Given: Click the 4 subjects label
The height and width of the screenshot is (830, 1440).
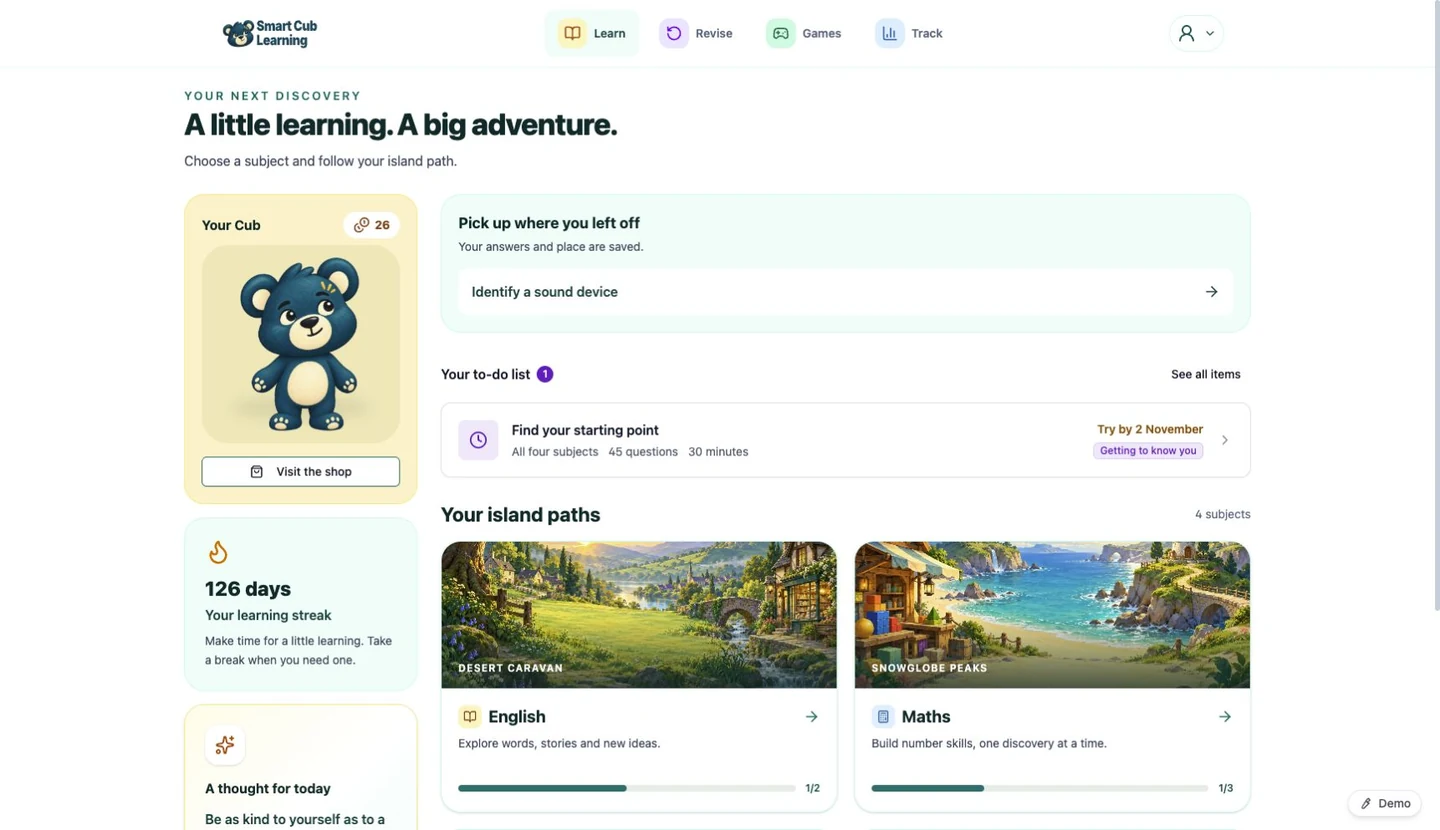Looking at the screenshot, I should point(1223,514).
